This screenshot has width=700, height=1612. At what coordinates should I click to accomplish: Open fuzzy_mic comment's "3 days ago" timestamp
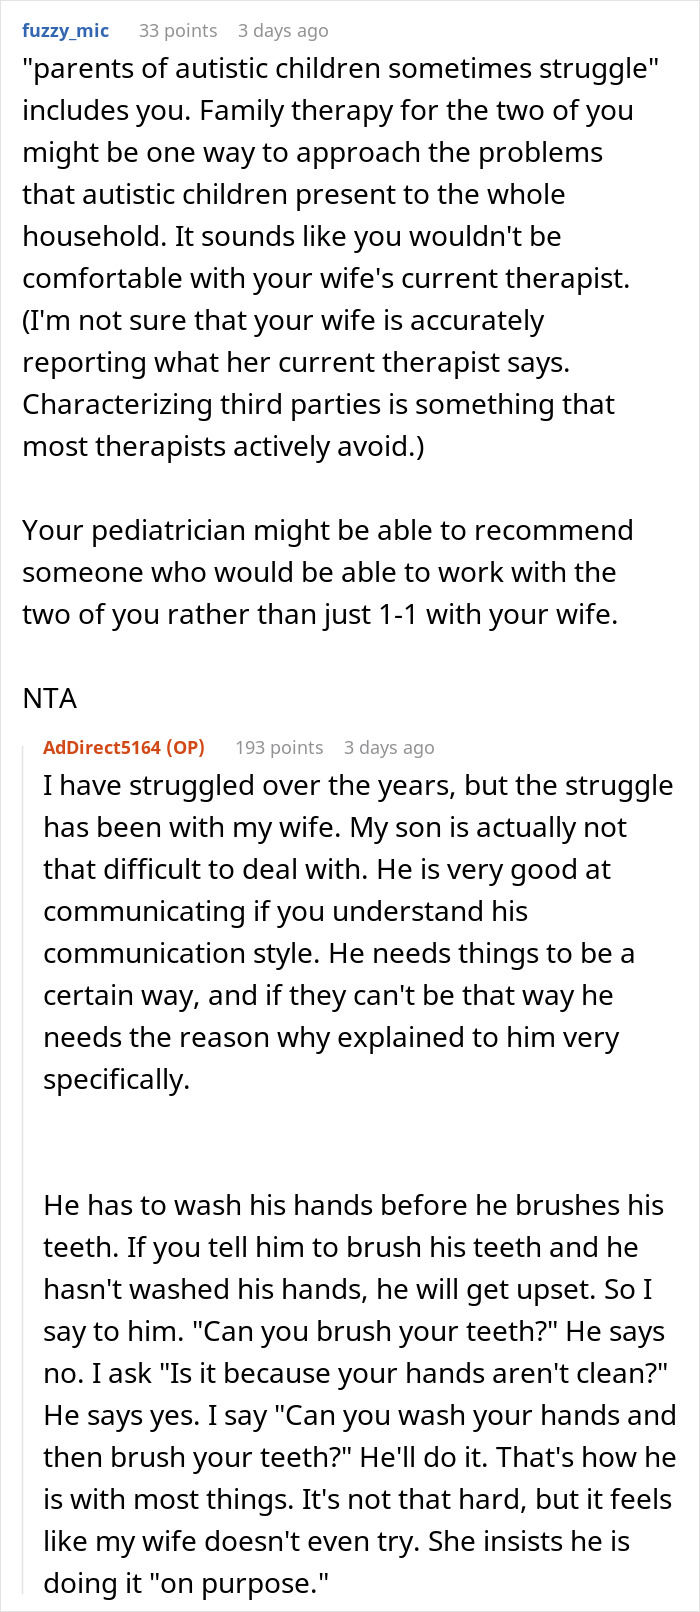[283, 30]
